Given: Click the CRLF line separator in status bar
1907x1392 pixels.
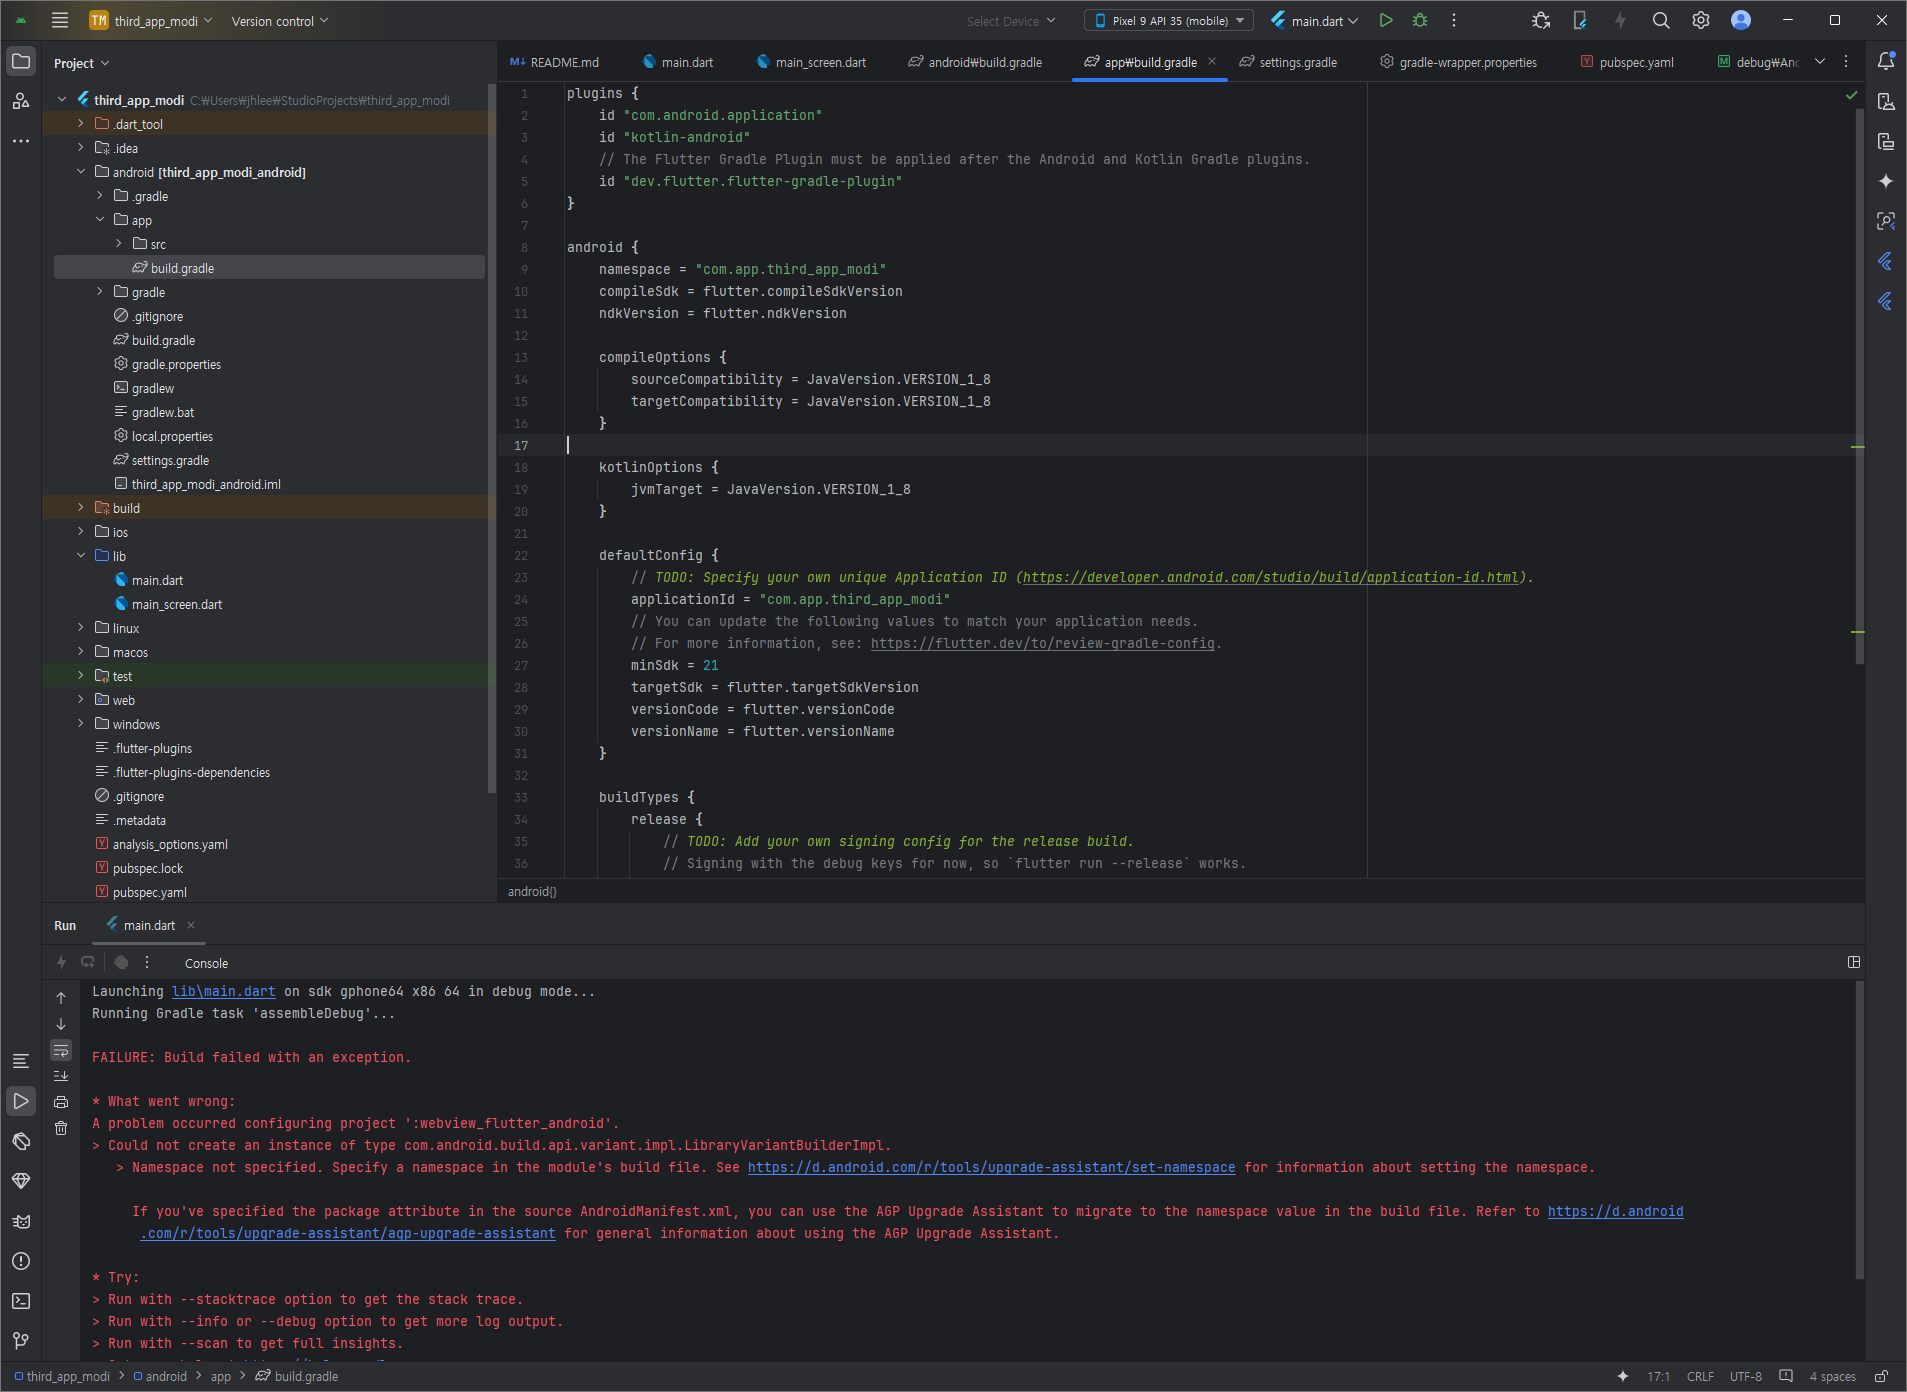Looking at the screenshot, I should pos(1700,1376).
